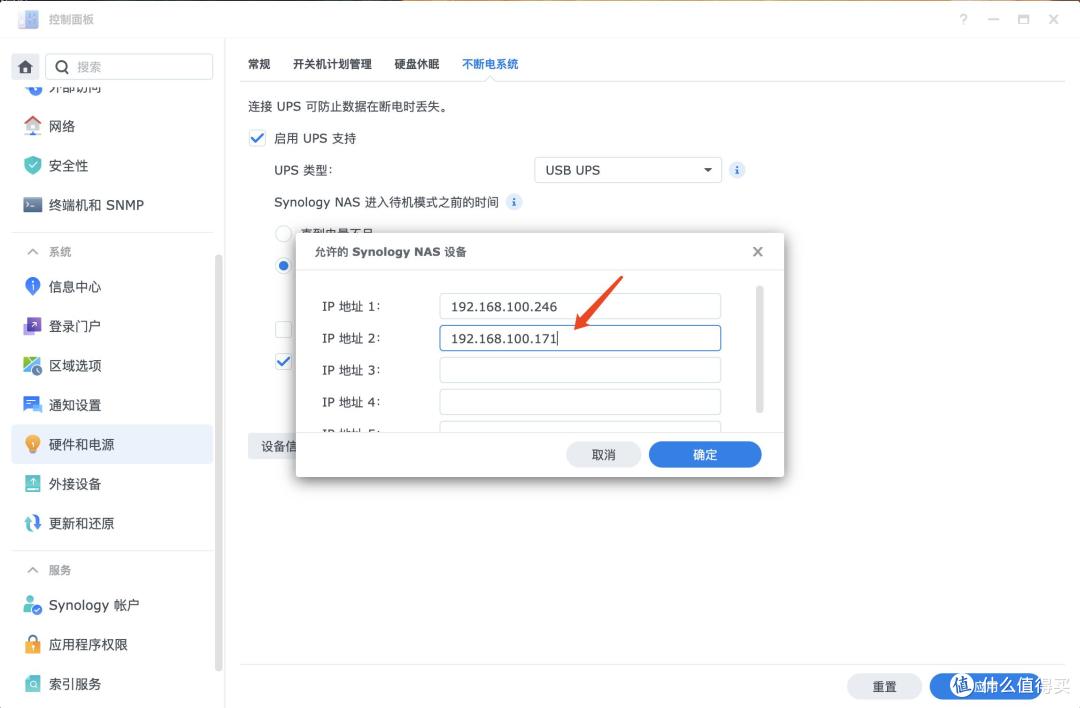Click the Control Panel title bar app icon
Image resolution: width=1080 pixels, height=708 pixels.
point(28,19)
